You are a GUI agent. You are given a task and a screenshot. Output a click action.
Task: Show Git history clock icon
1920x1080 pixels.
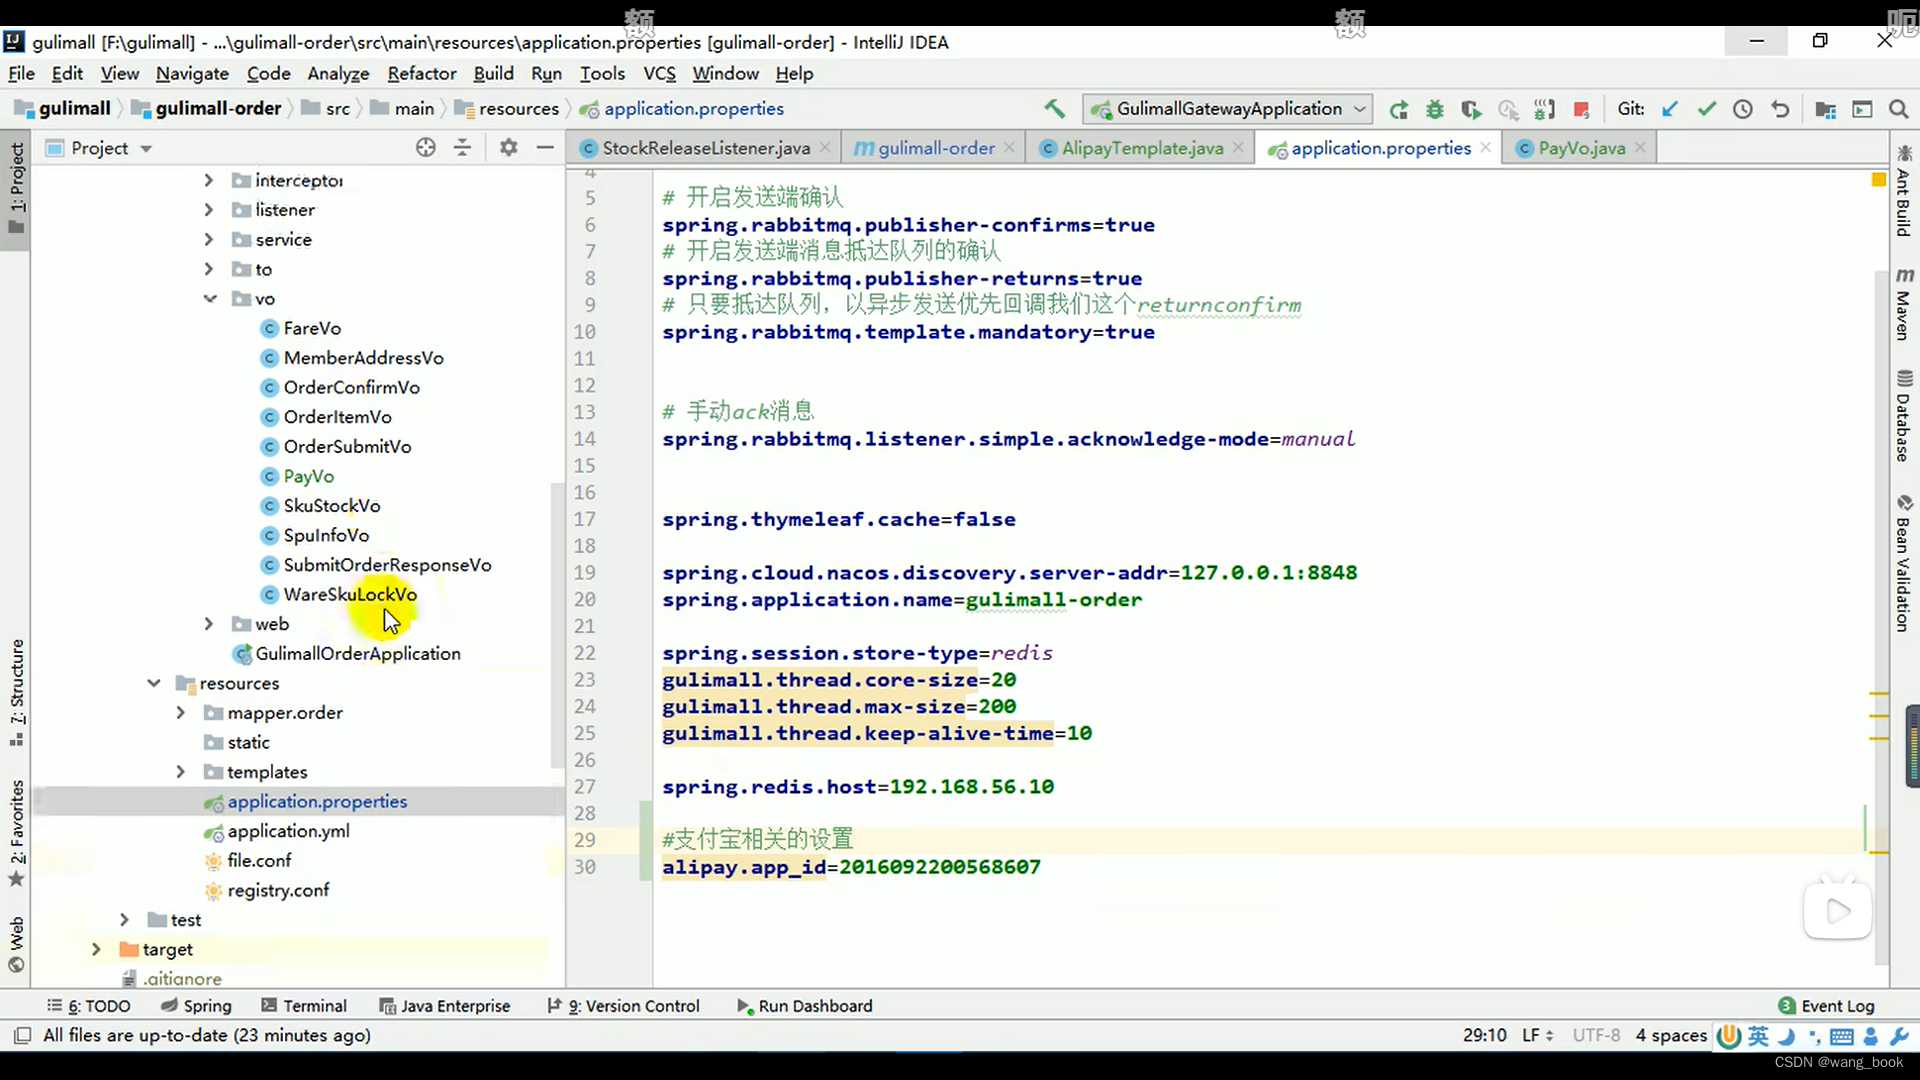(1743, 109)
